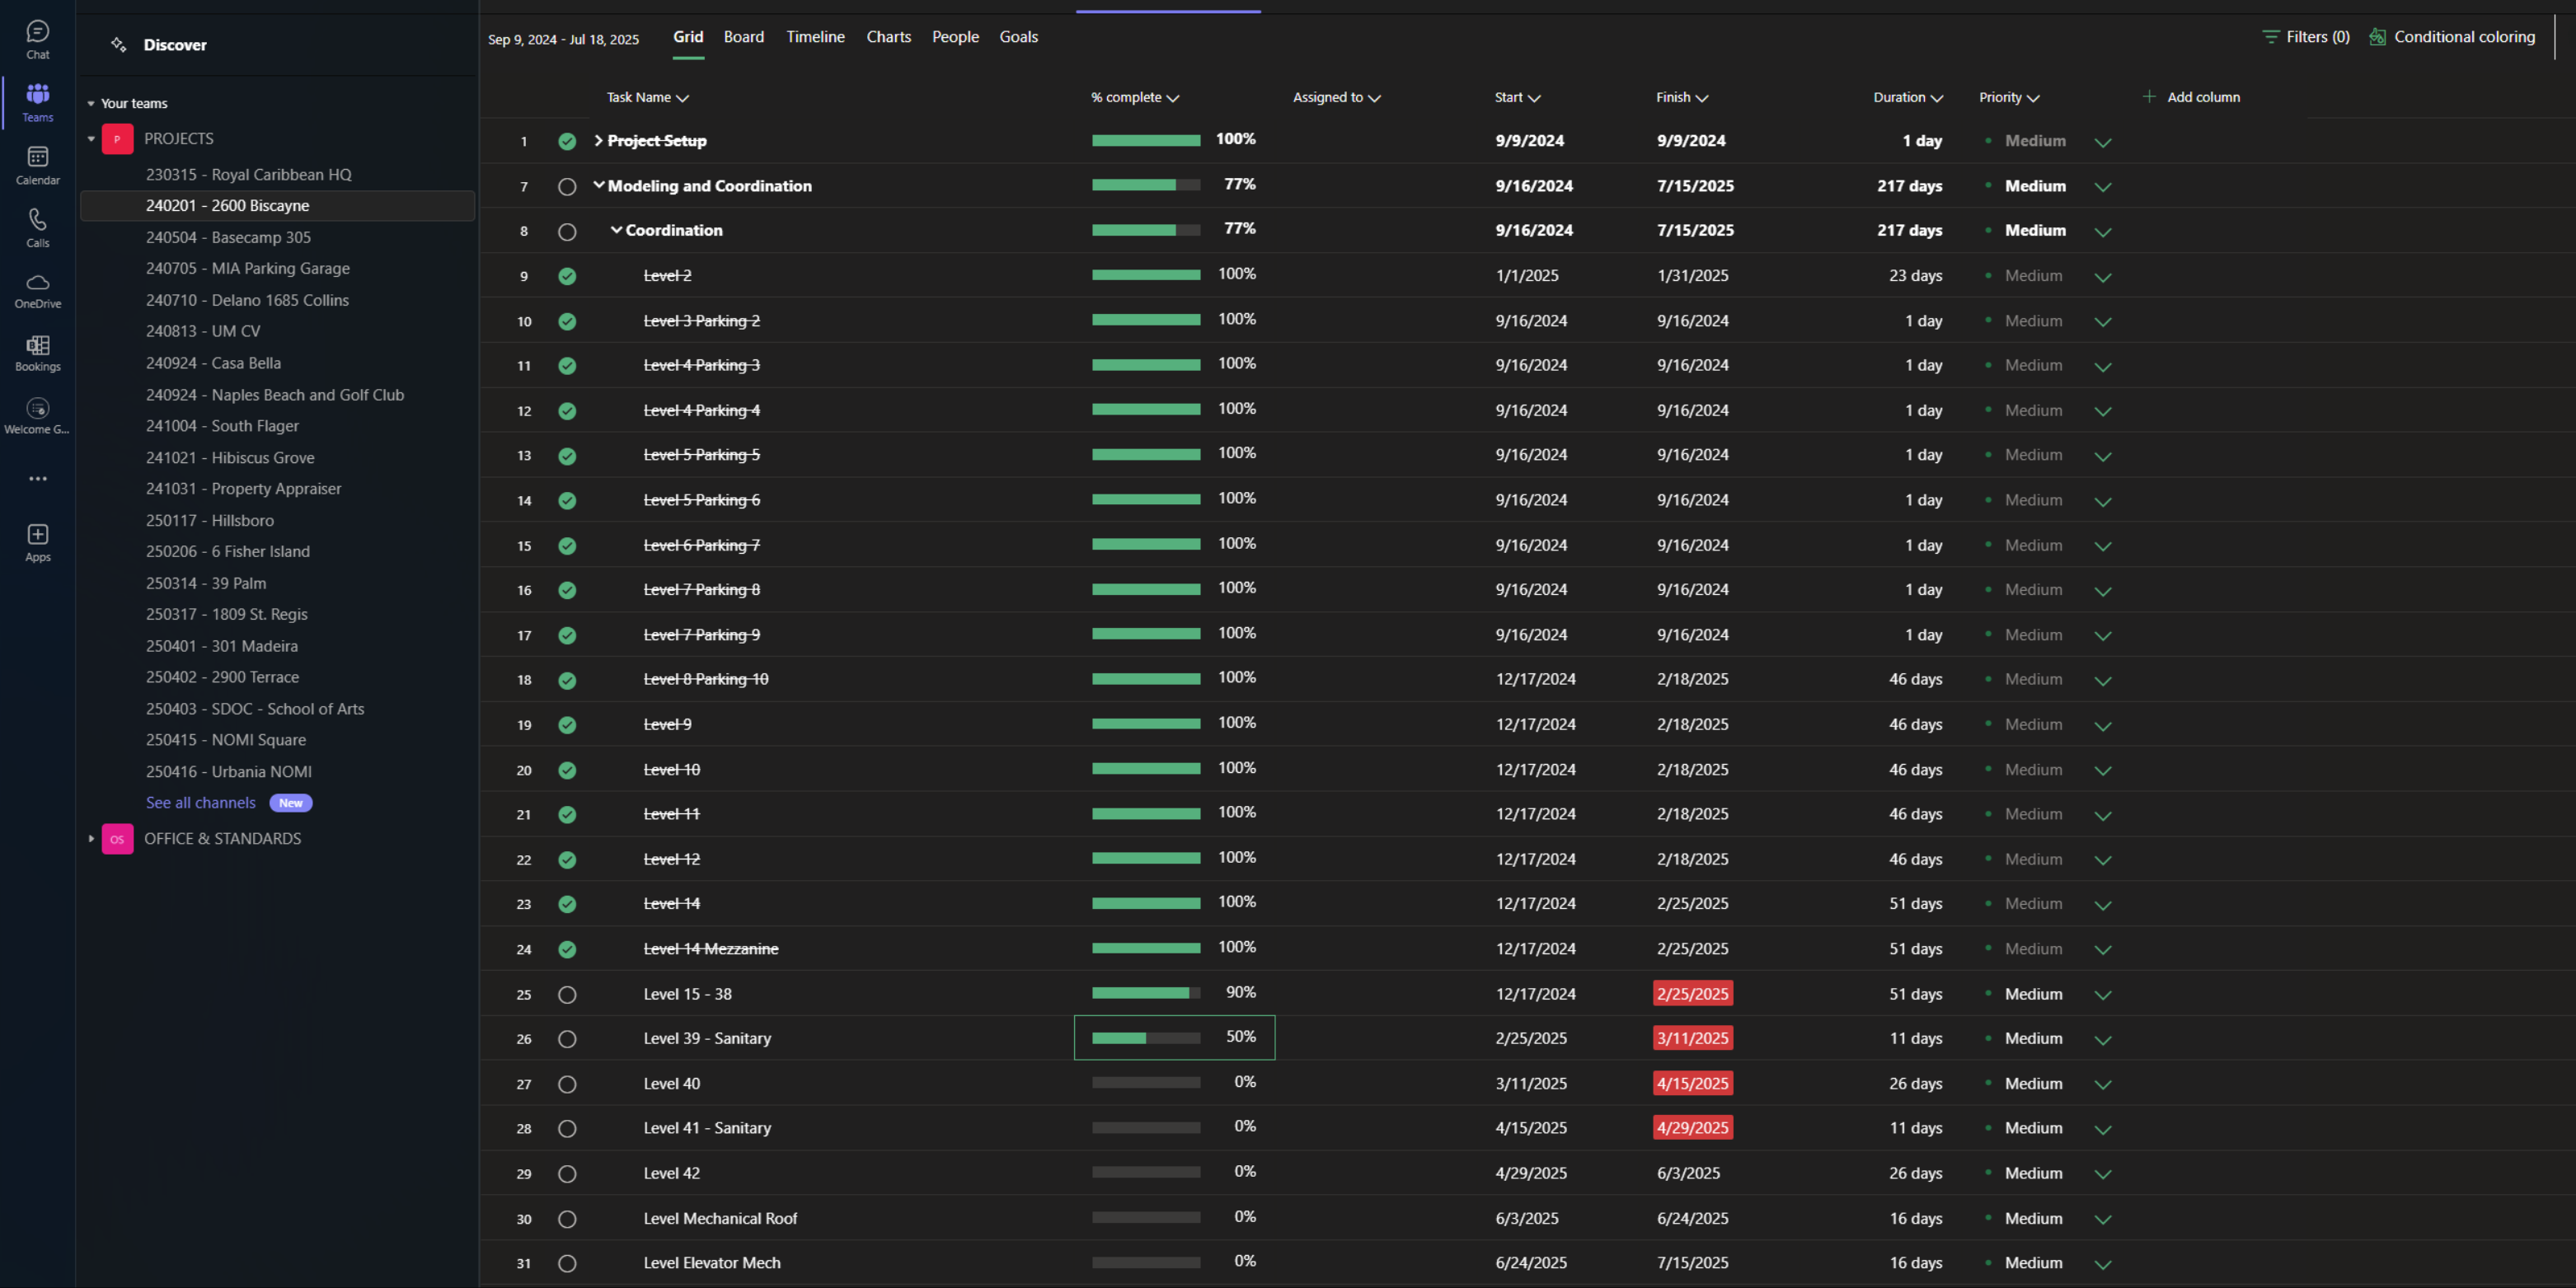Open the Calls icon
Screen dimensions: 2576x1288
[x=38, y=220]
